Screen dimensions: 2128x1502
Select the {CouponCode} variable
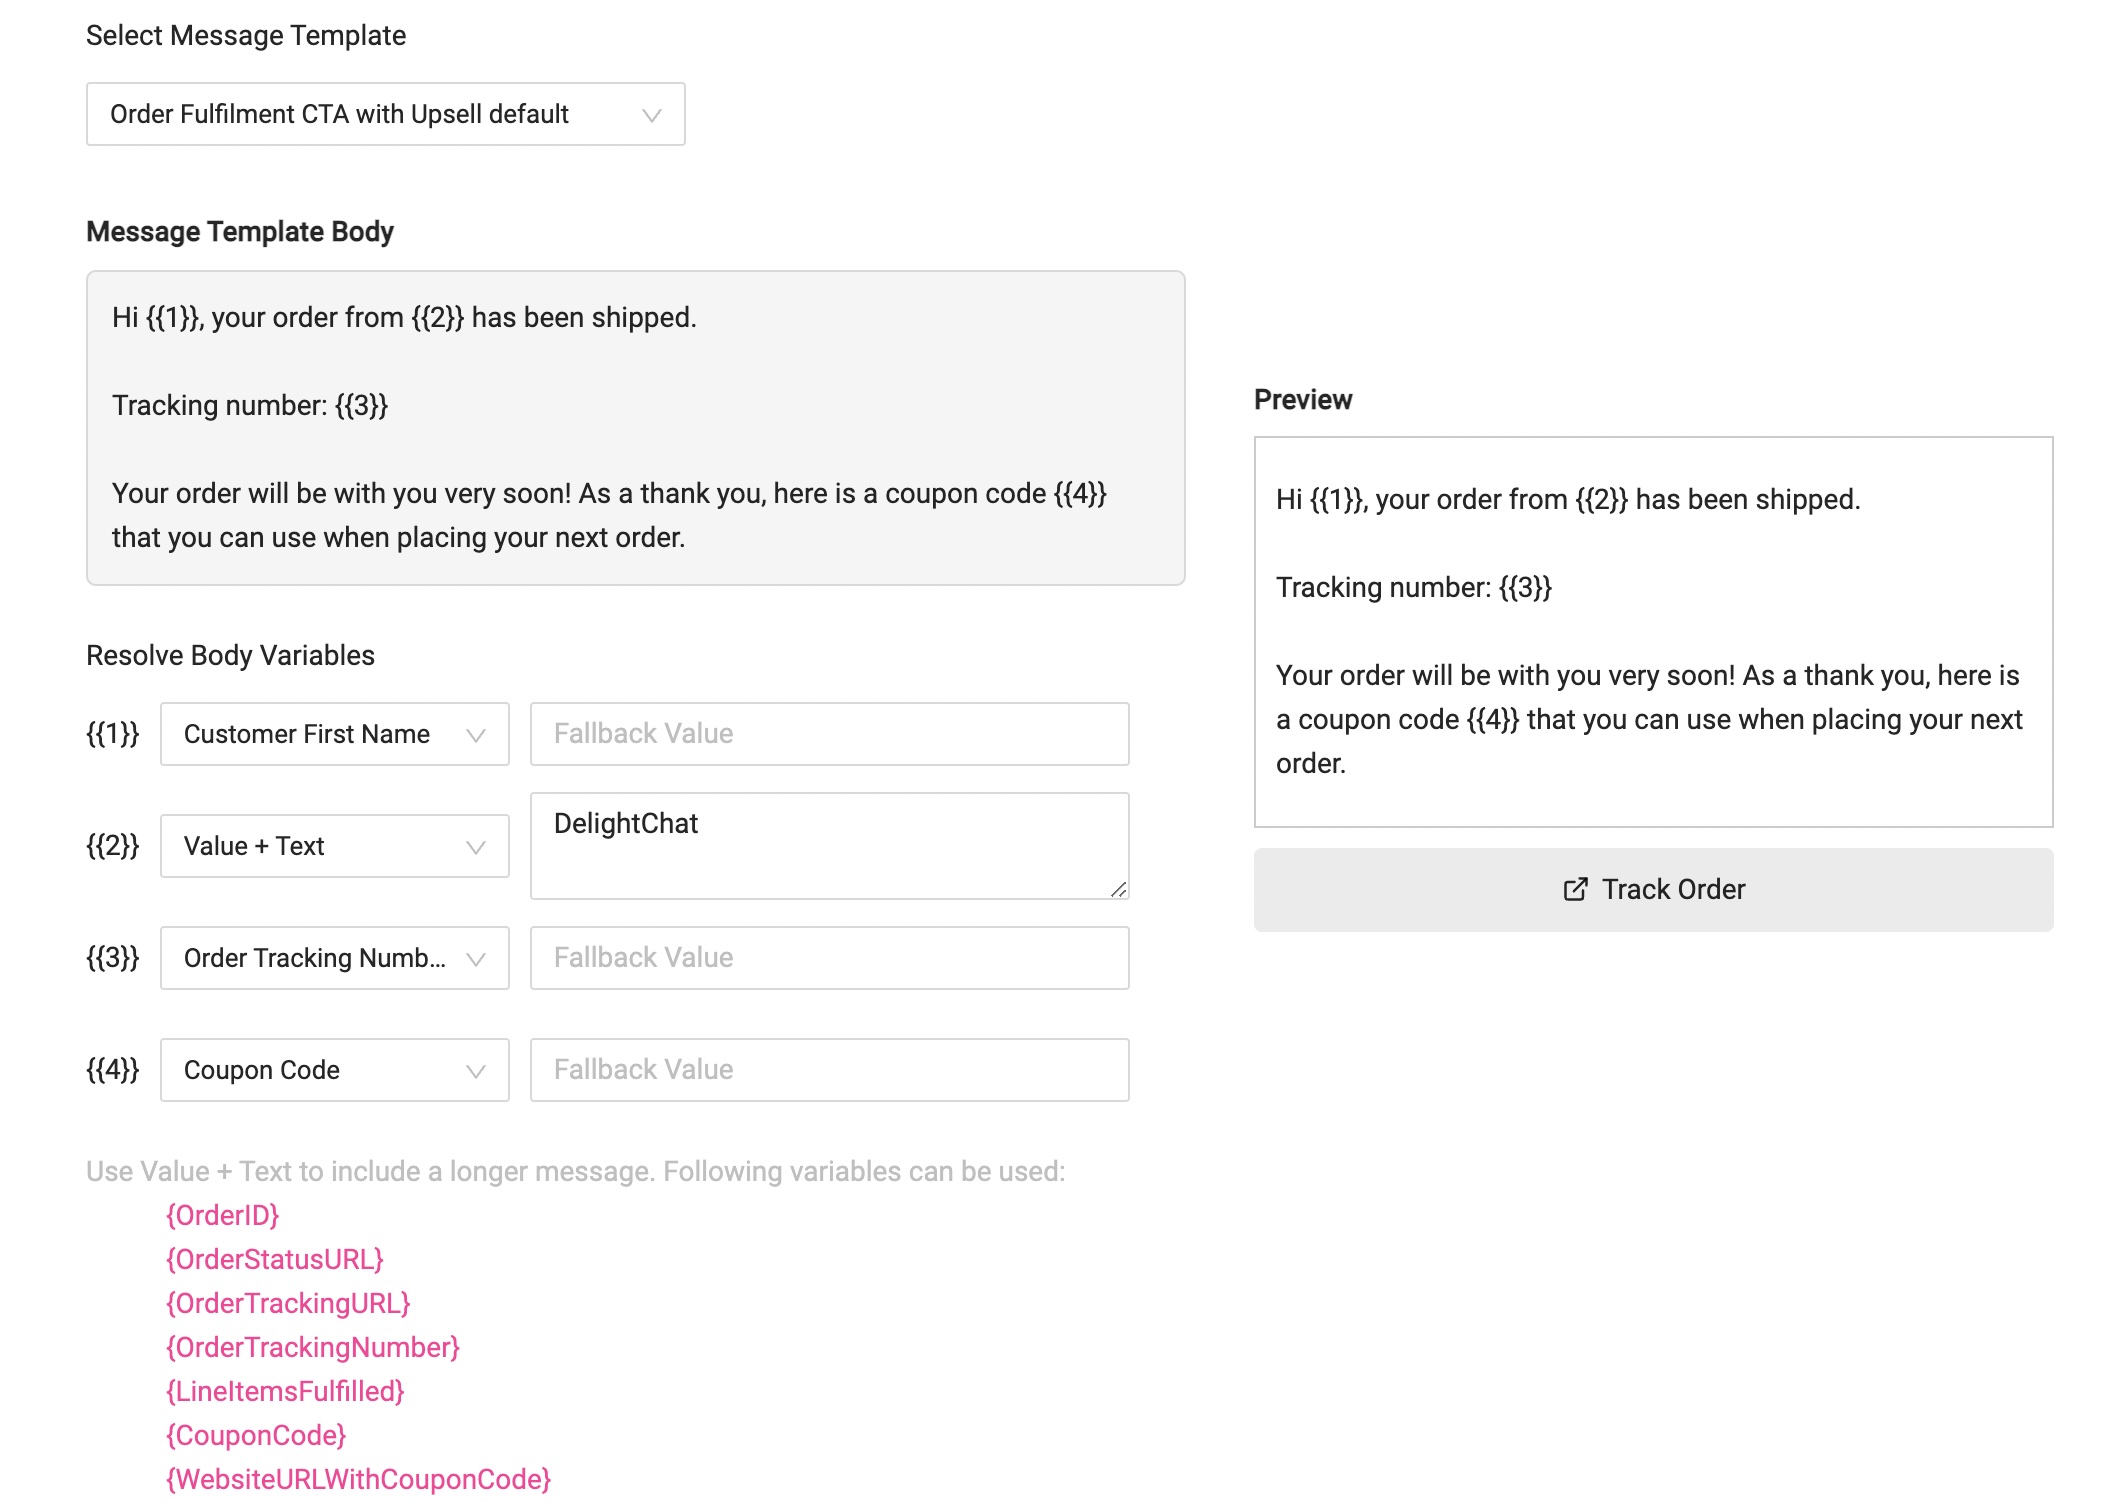pyautogui.click(x=256, y=1435)
